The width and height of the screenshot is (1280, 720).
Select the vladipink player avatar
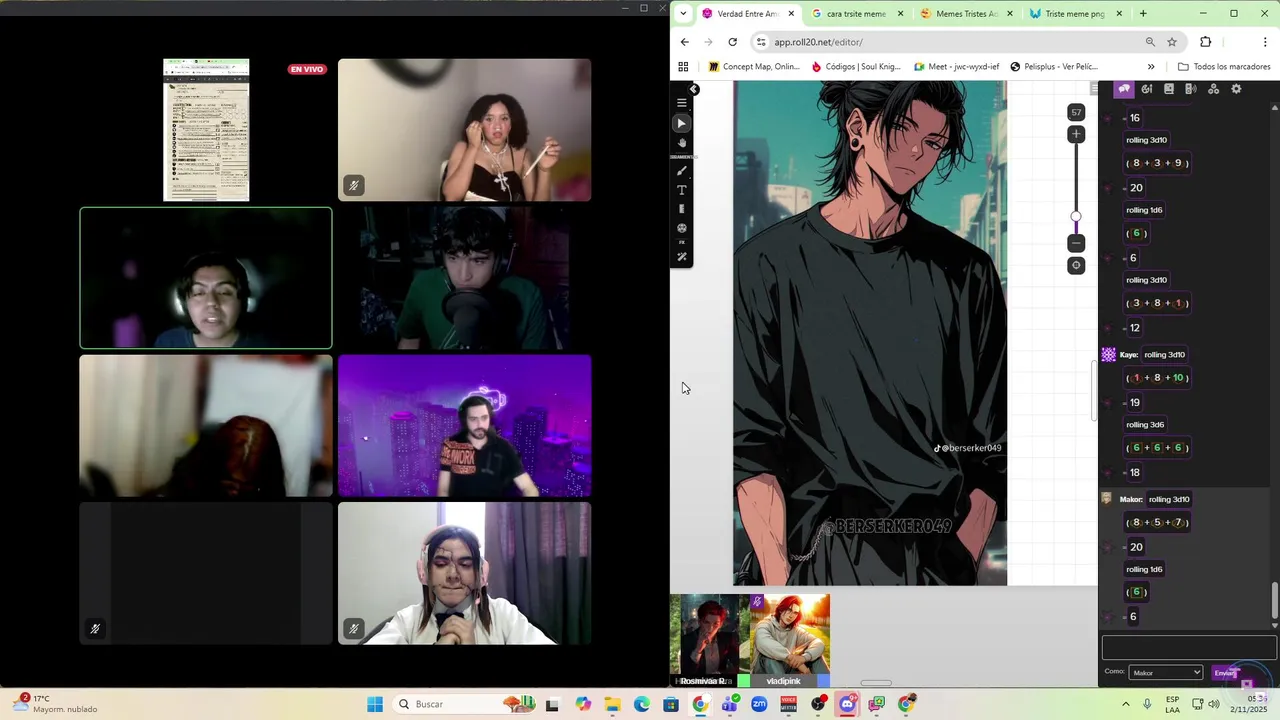[x=790, y=640]
